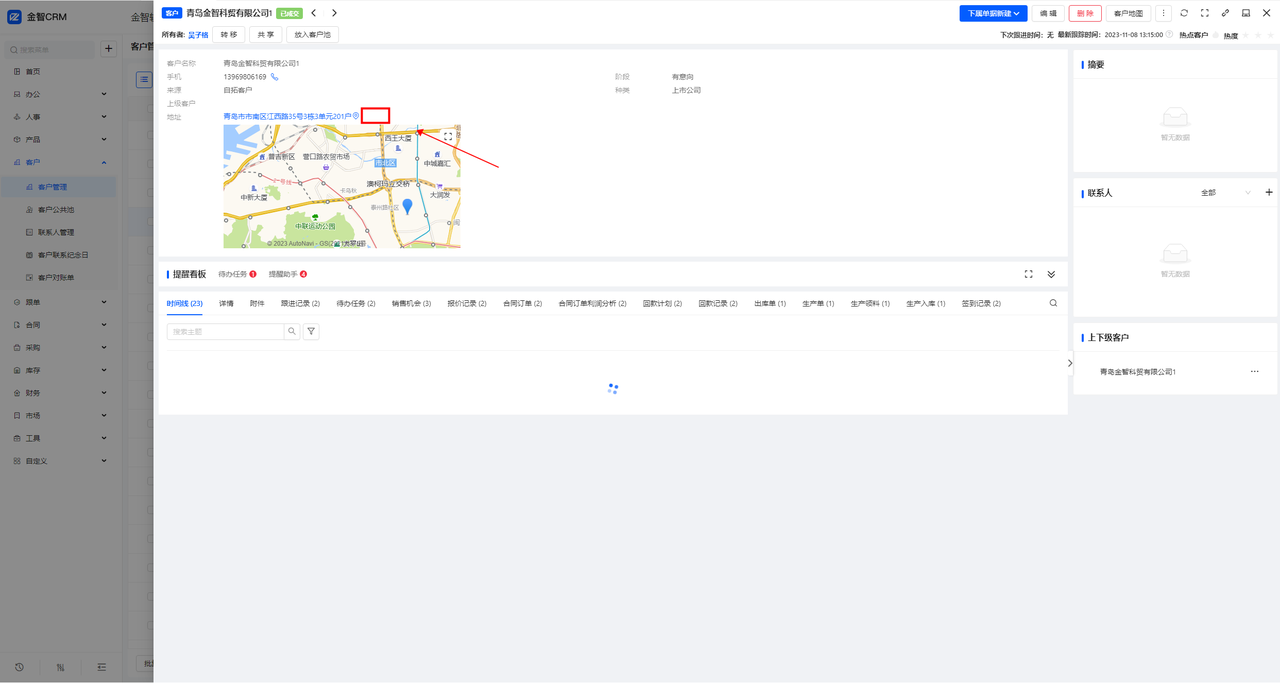Click the phone call icon beside 13969806169
The image size is (1280, 683).
point(274,77)
